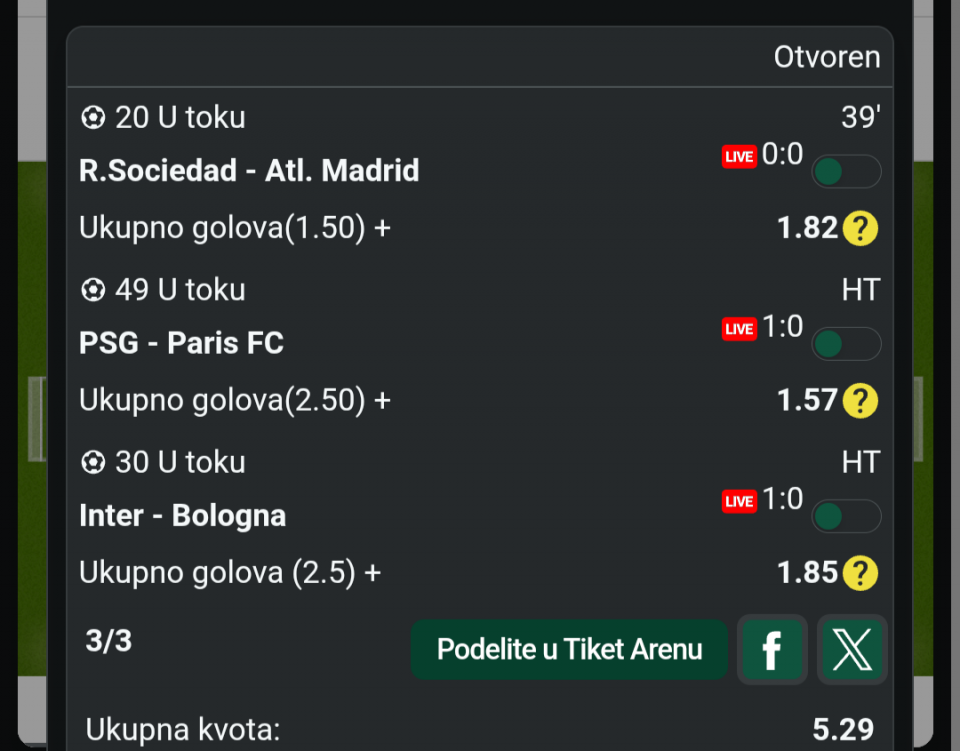Click the help icon beside odds 1.82

(860, 229)
